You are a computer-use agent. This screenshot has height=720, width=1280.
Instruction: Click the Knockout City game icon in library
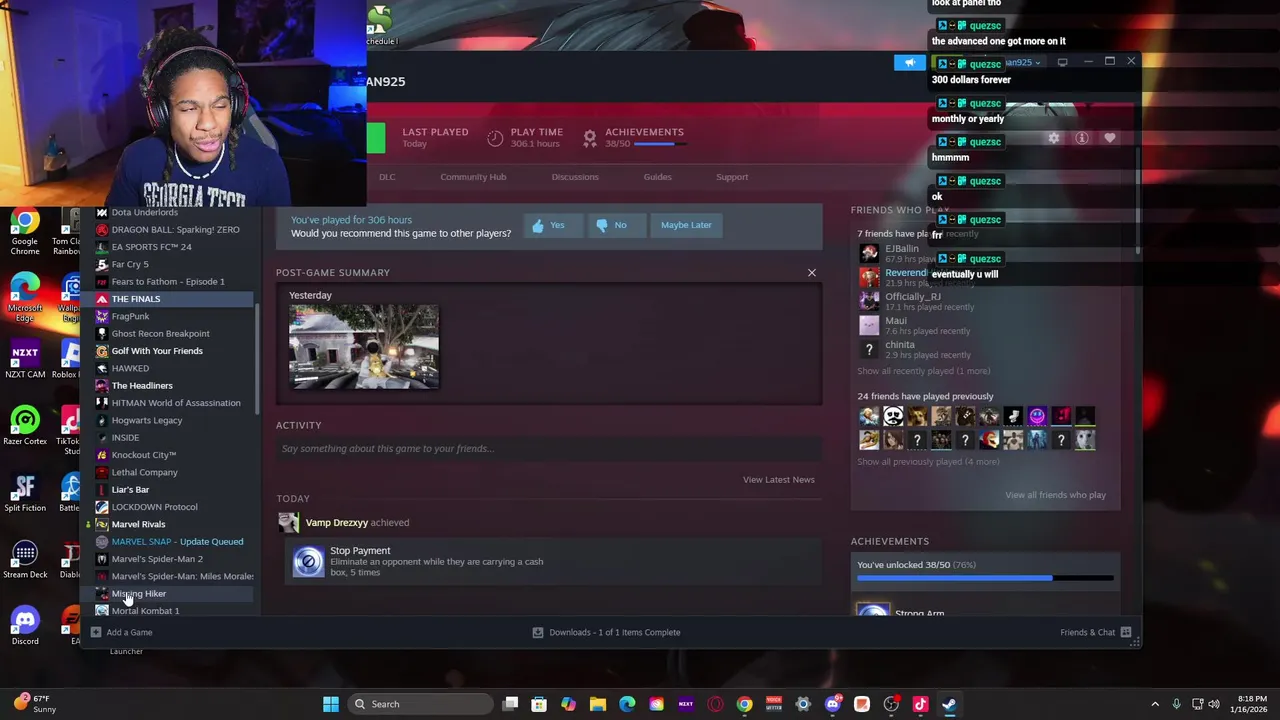click(x=101, y=455)
